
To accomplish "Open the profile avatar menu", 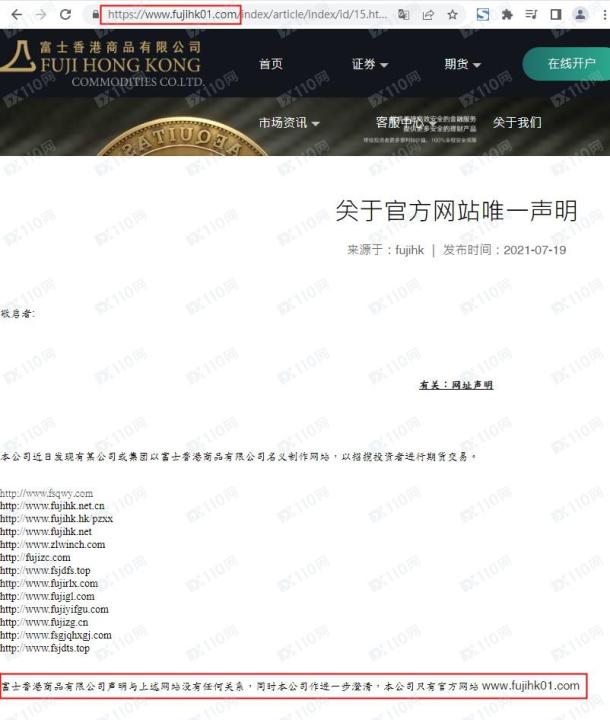I will point(581,15).
